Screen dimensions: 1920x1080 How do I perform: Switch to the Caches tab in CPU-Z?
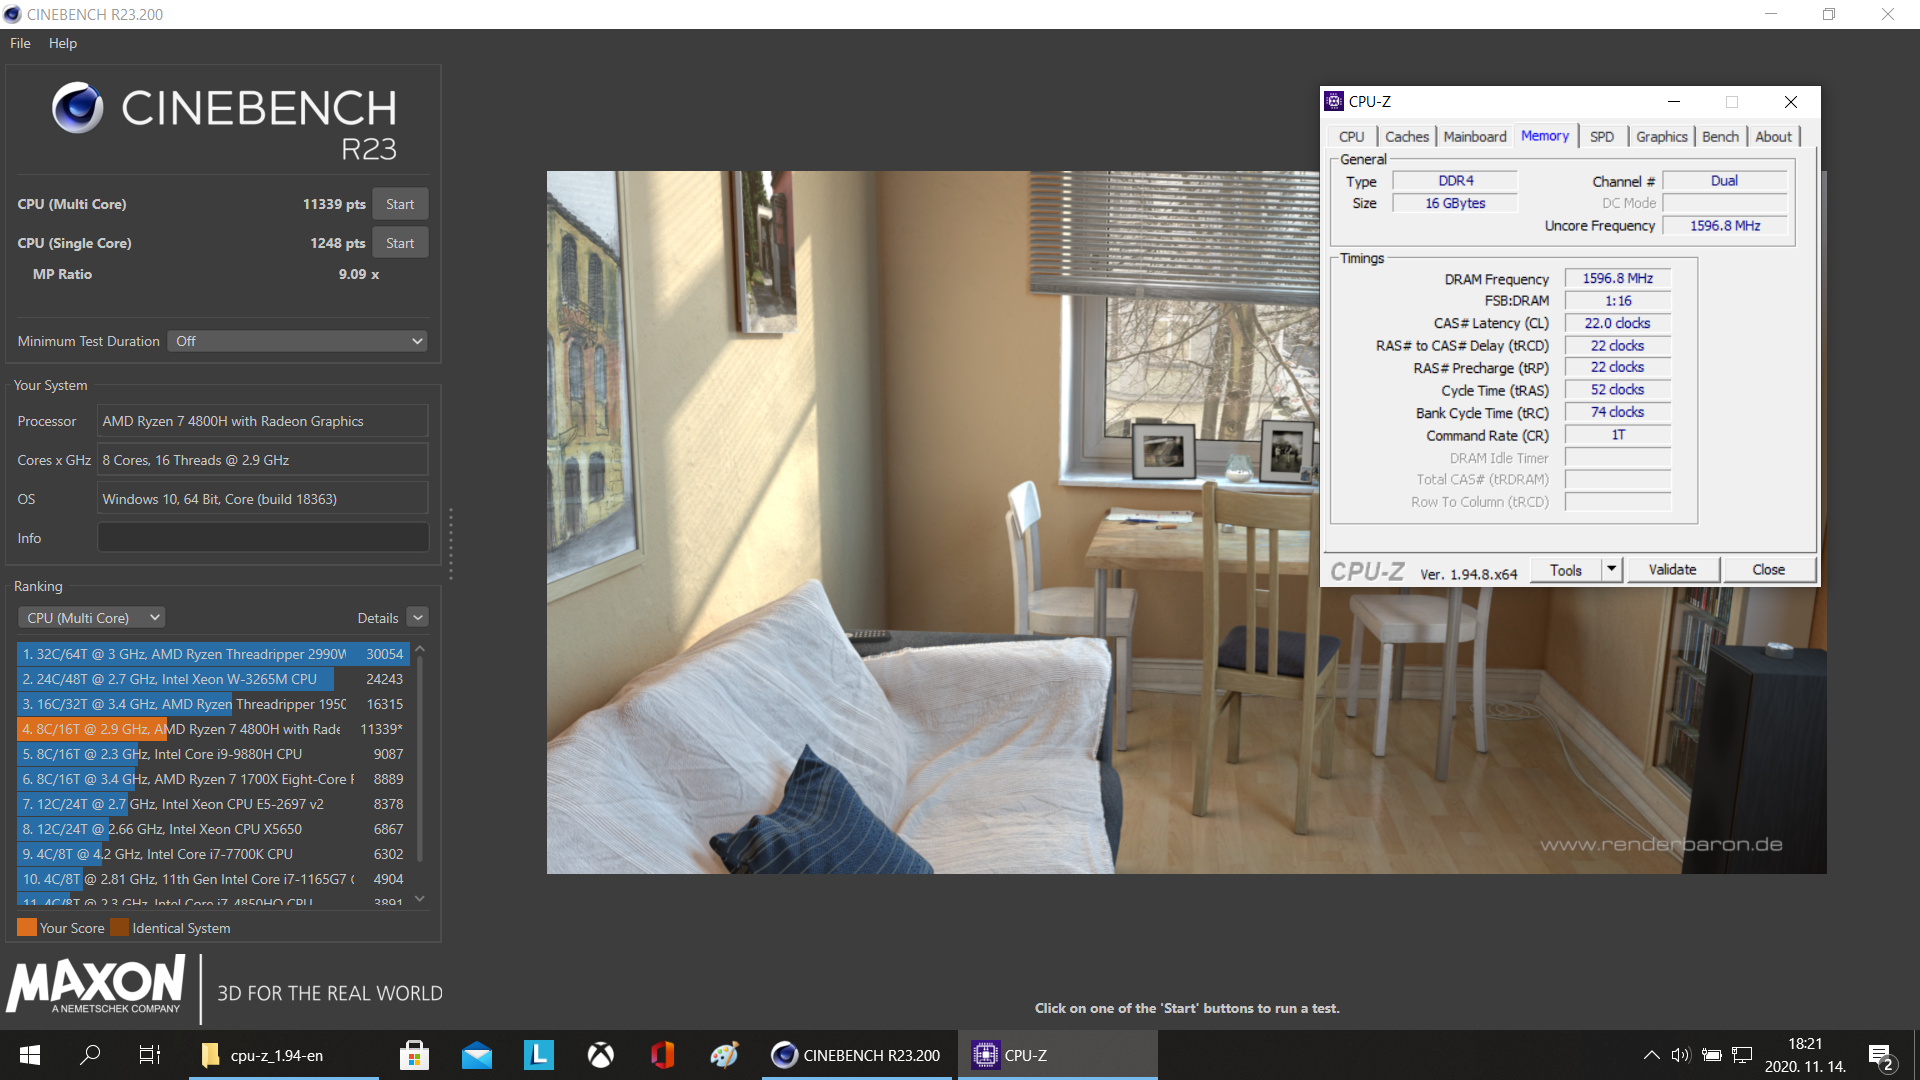(1406, 137)
